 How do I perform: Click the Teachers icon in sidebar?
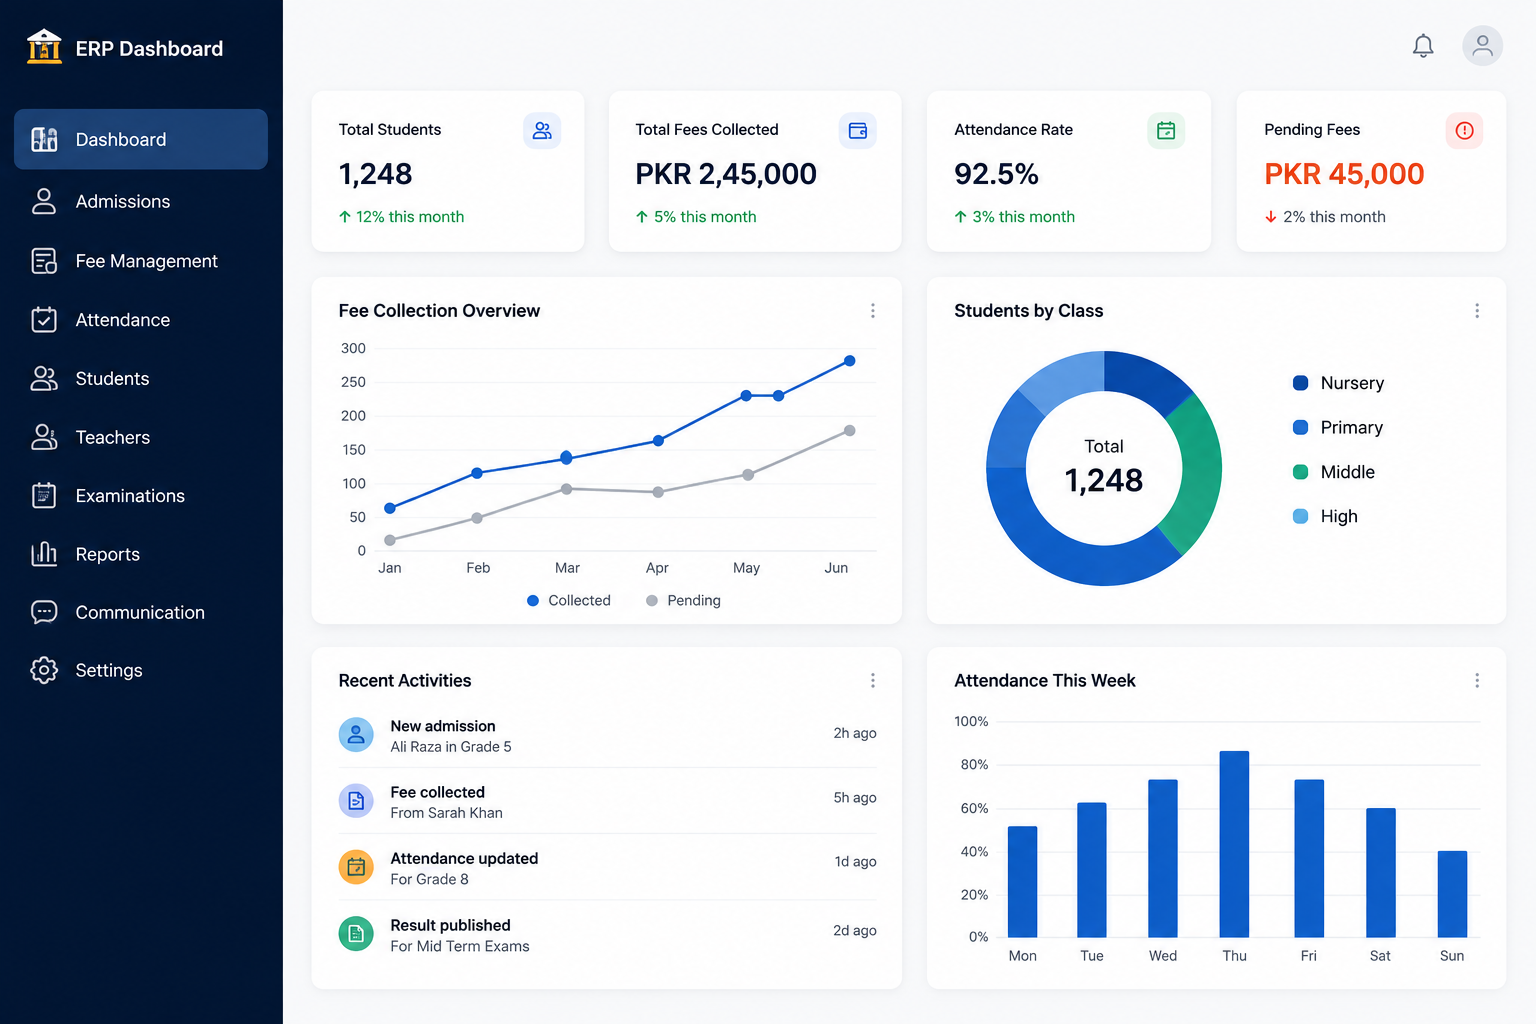point(44,437)
